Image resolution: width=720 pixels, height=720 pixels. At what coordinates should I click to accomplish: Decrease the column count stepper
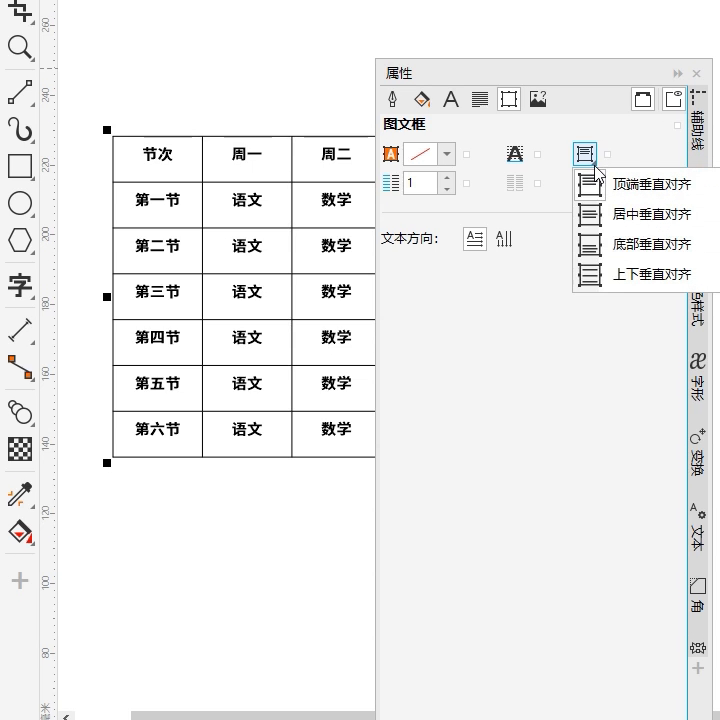click(447, 189)
